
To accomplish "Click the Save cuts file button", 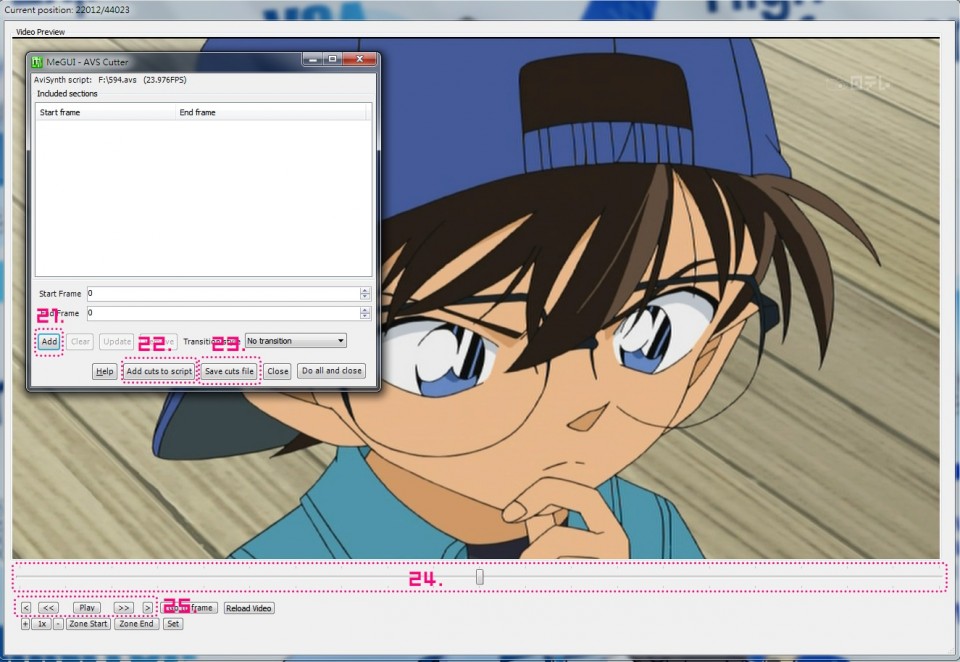I will click(x=229, y=371).
